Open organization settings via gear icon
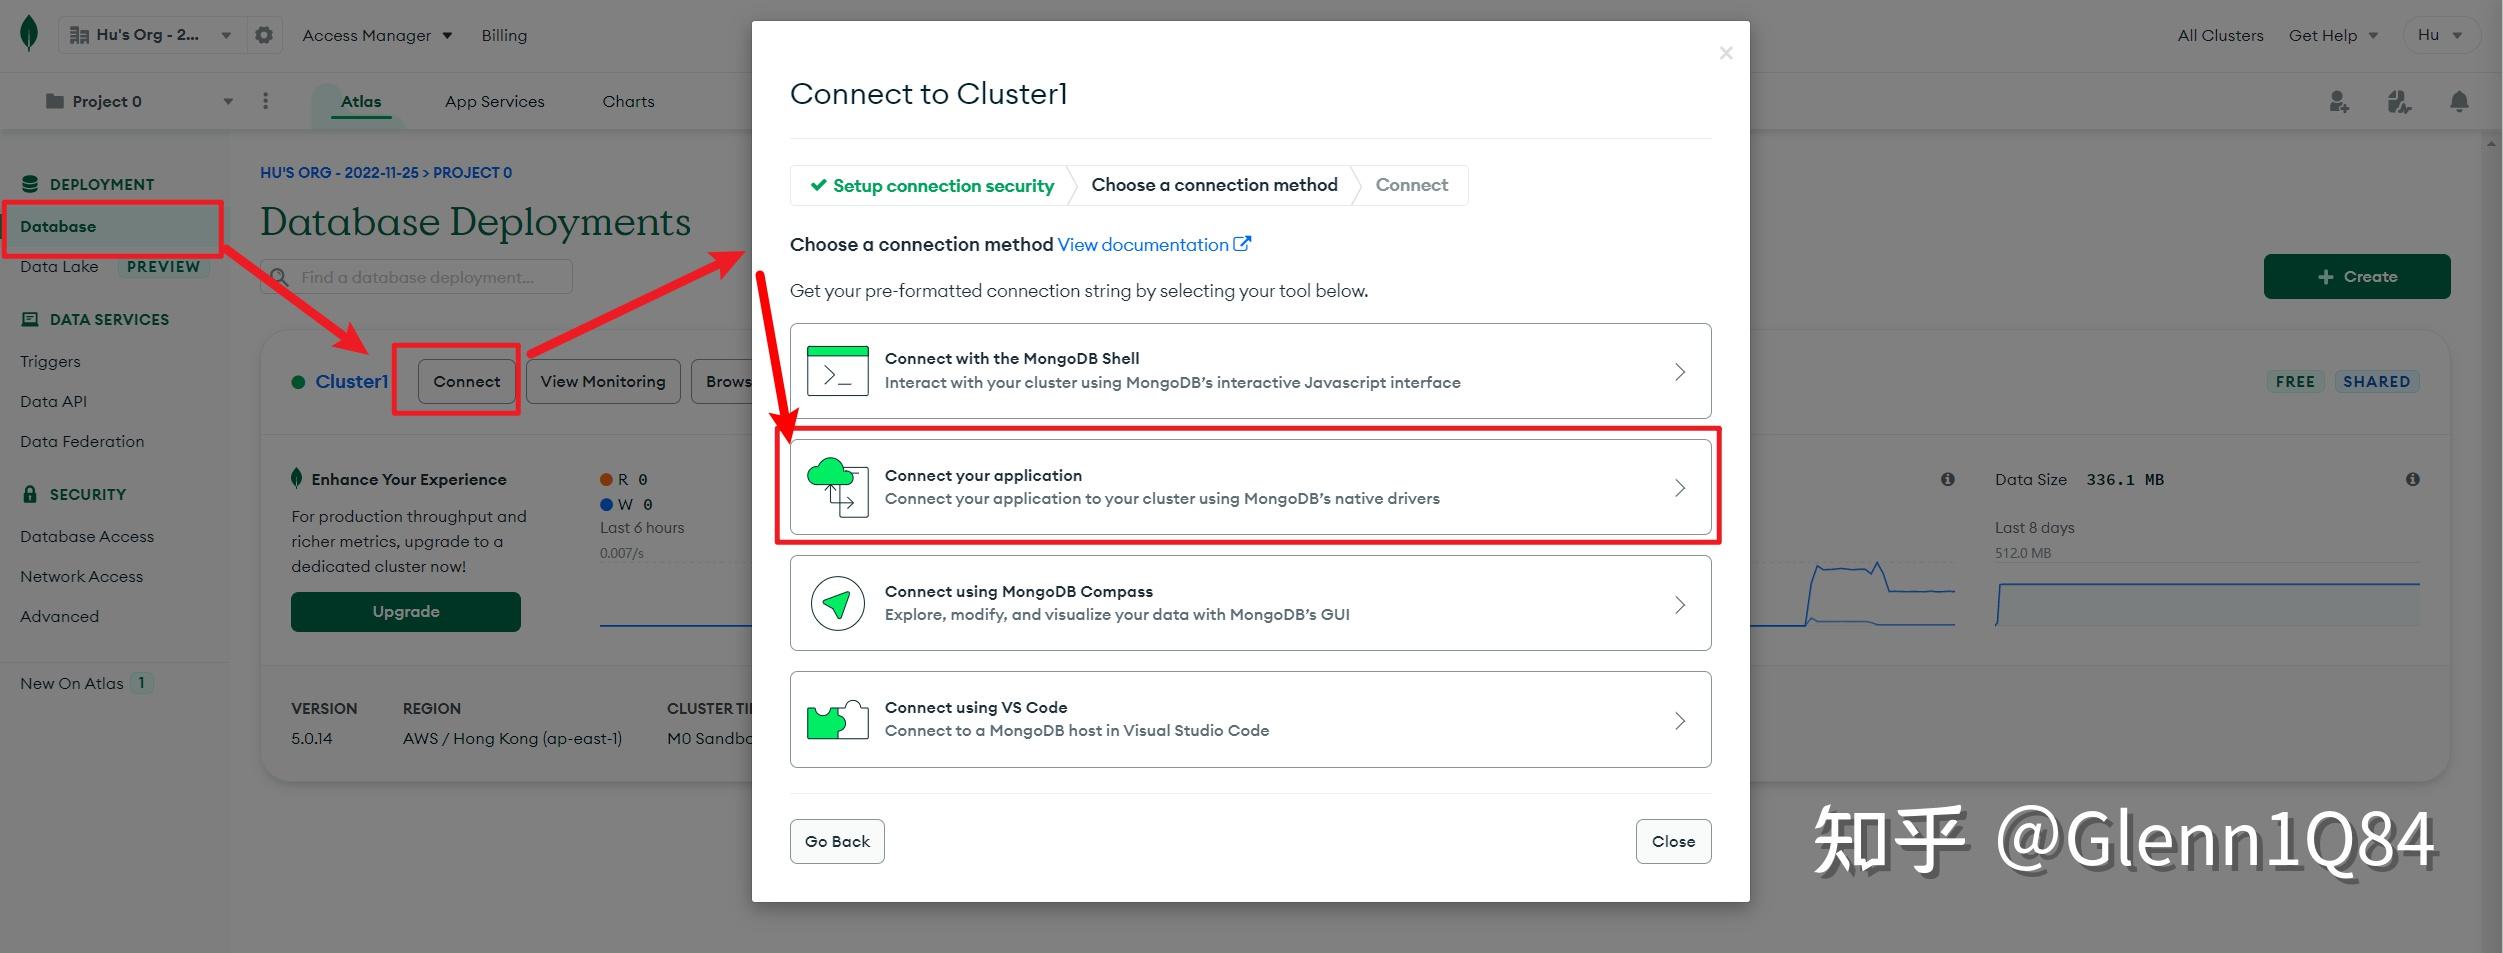This screenshot has height=953, width=2503. [263, 34]
